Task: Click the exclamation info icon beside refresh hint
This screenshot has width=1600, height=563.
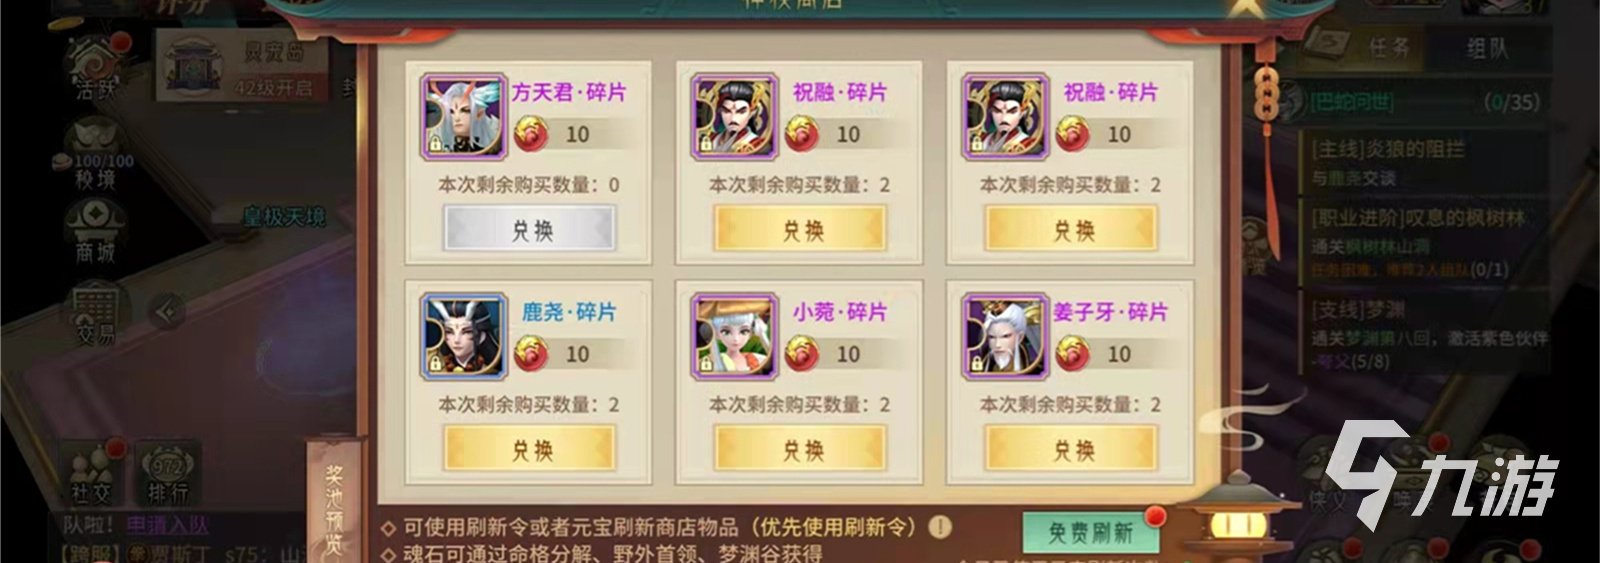Action: 939,526
